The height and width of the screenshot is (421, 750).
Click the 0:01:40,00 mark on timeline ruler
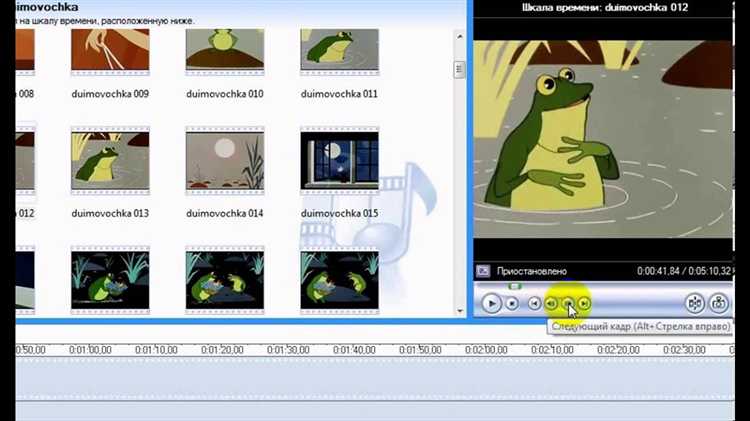pos(354,350)
